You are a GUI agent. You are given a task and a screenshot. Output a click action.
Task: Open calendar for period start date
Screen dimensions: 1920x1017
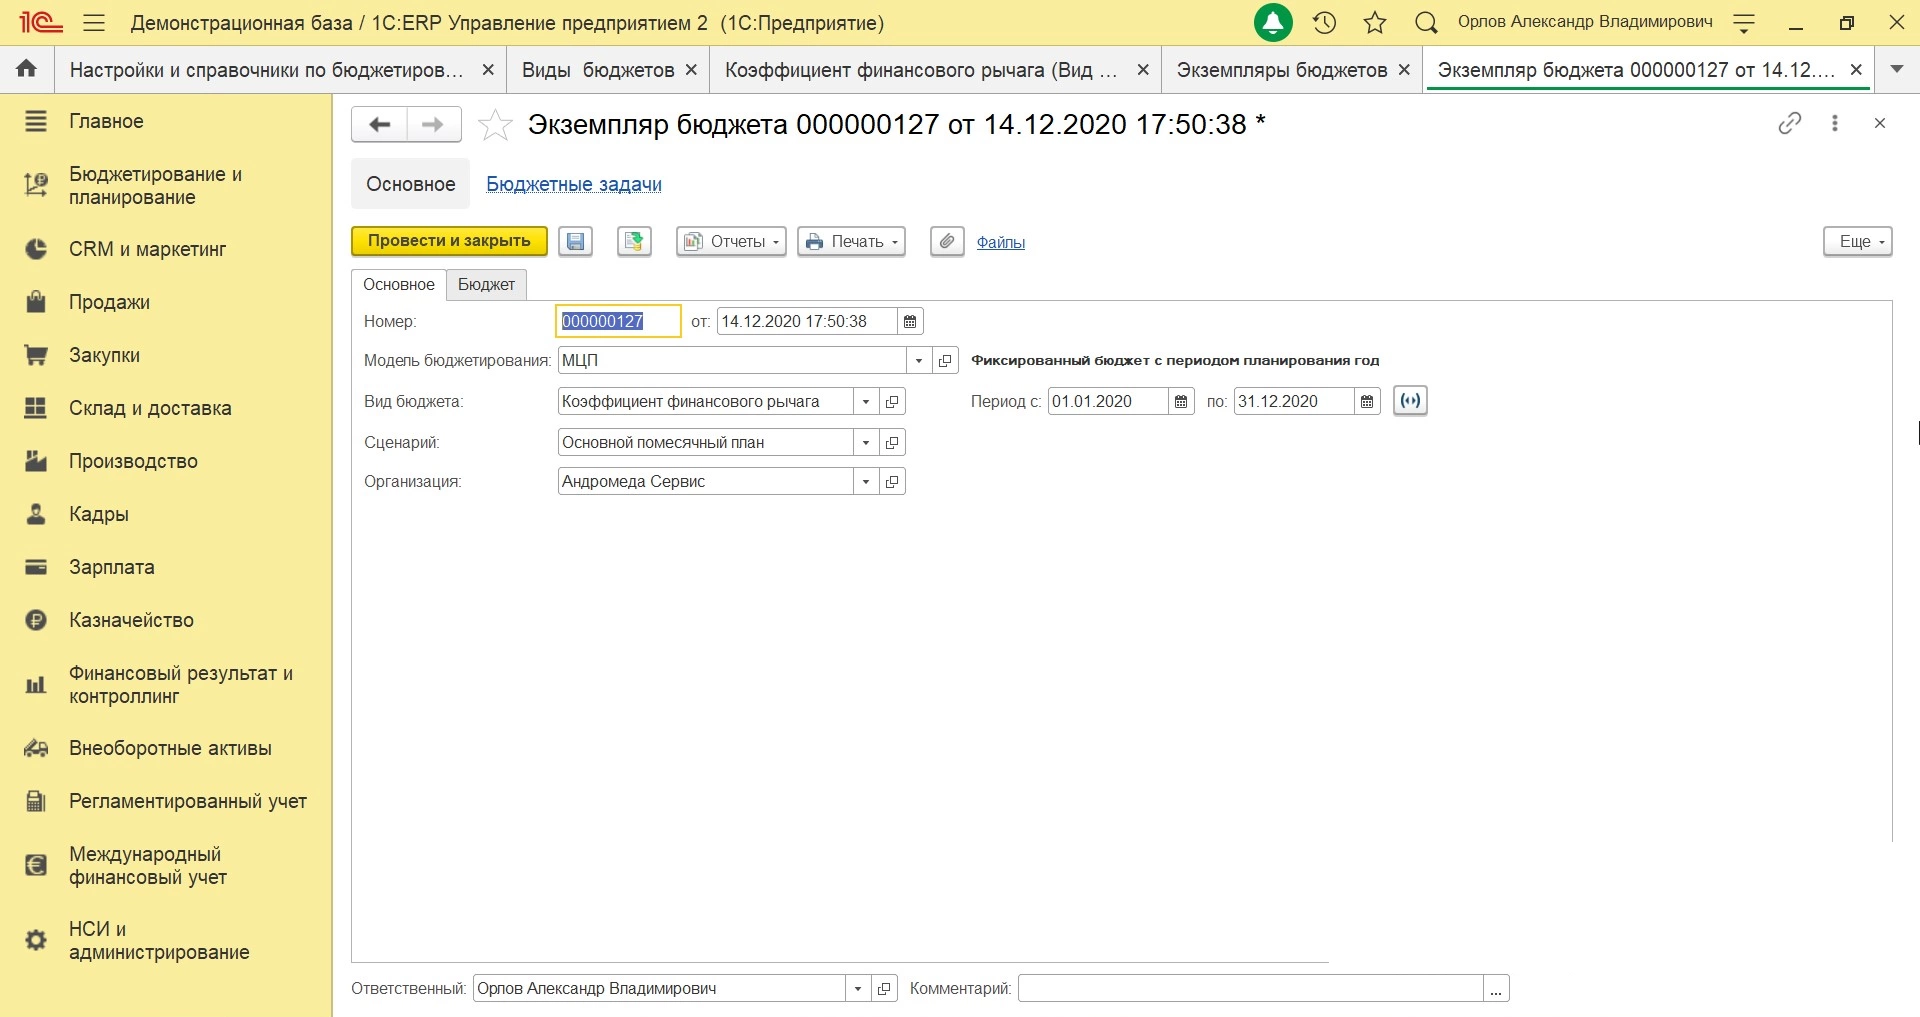[x=1181, y=401]
